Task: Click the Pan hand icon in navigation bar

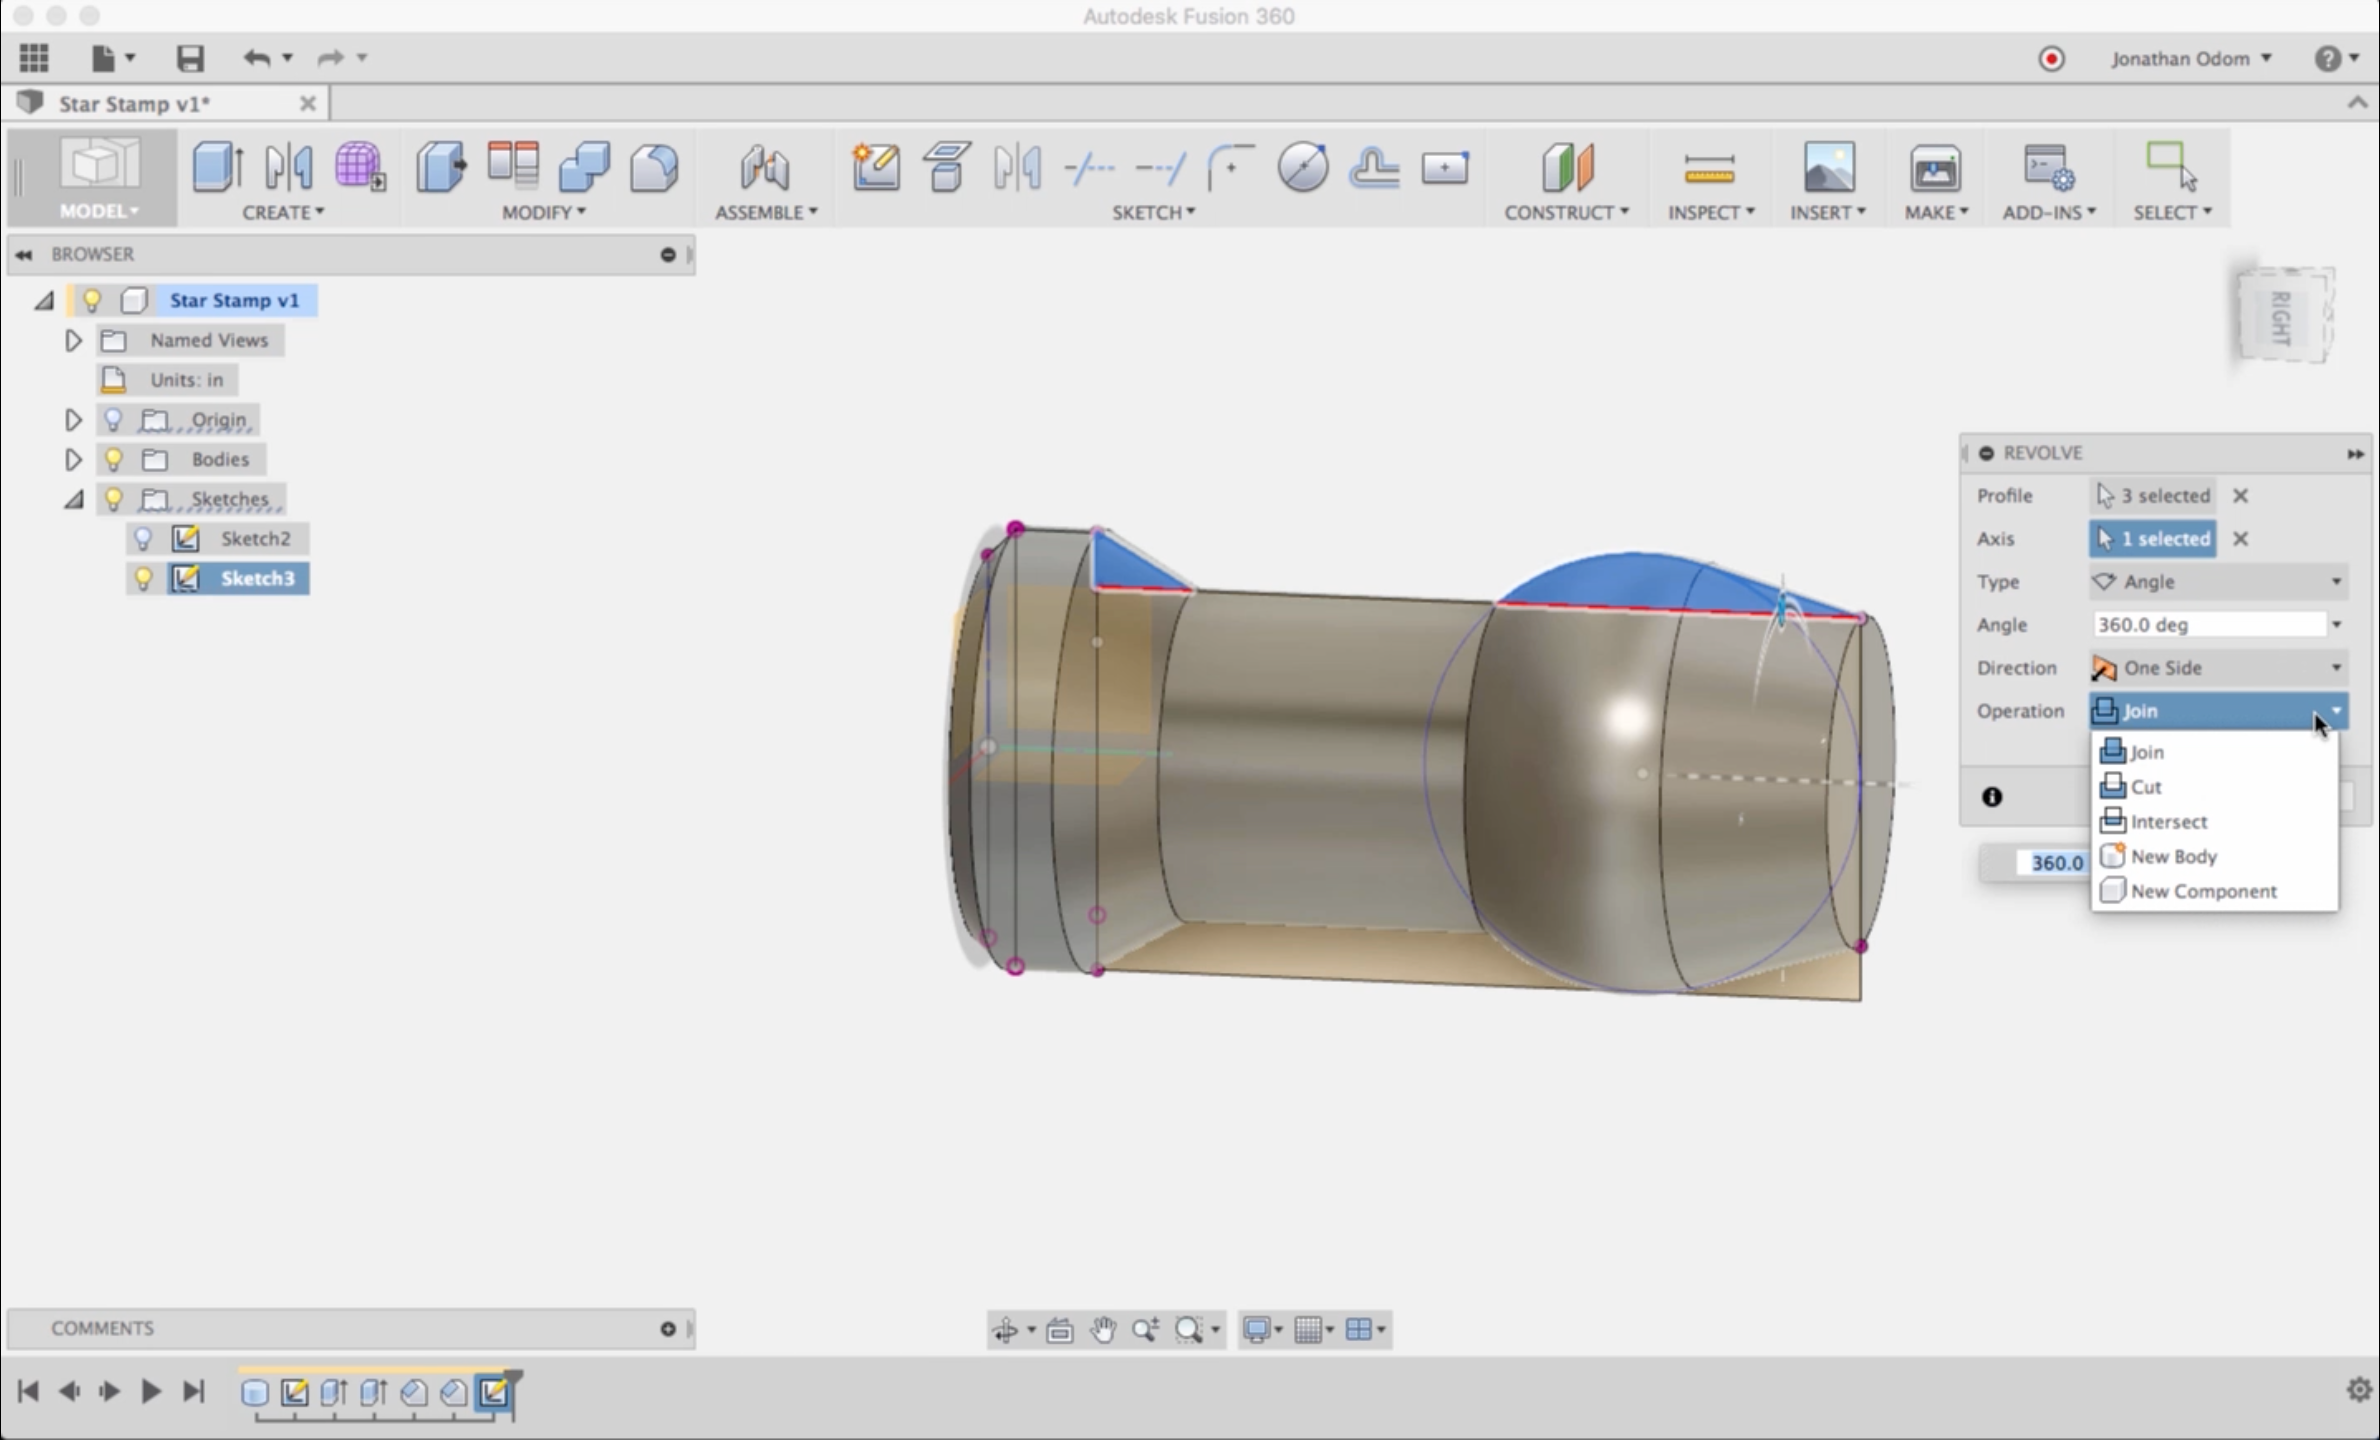Action: pyautogui.click(x=1103, y=1329)
